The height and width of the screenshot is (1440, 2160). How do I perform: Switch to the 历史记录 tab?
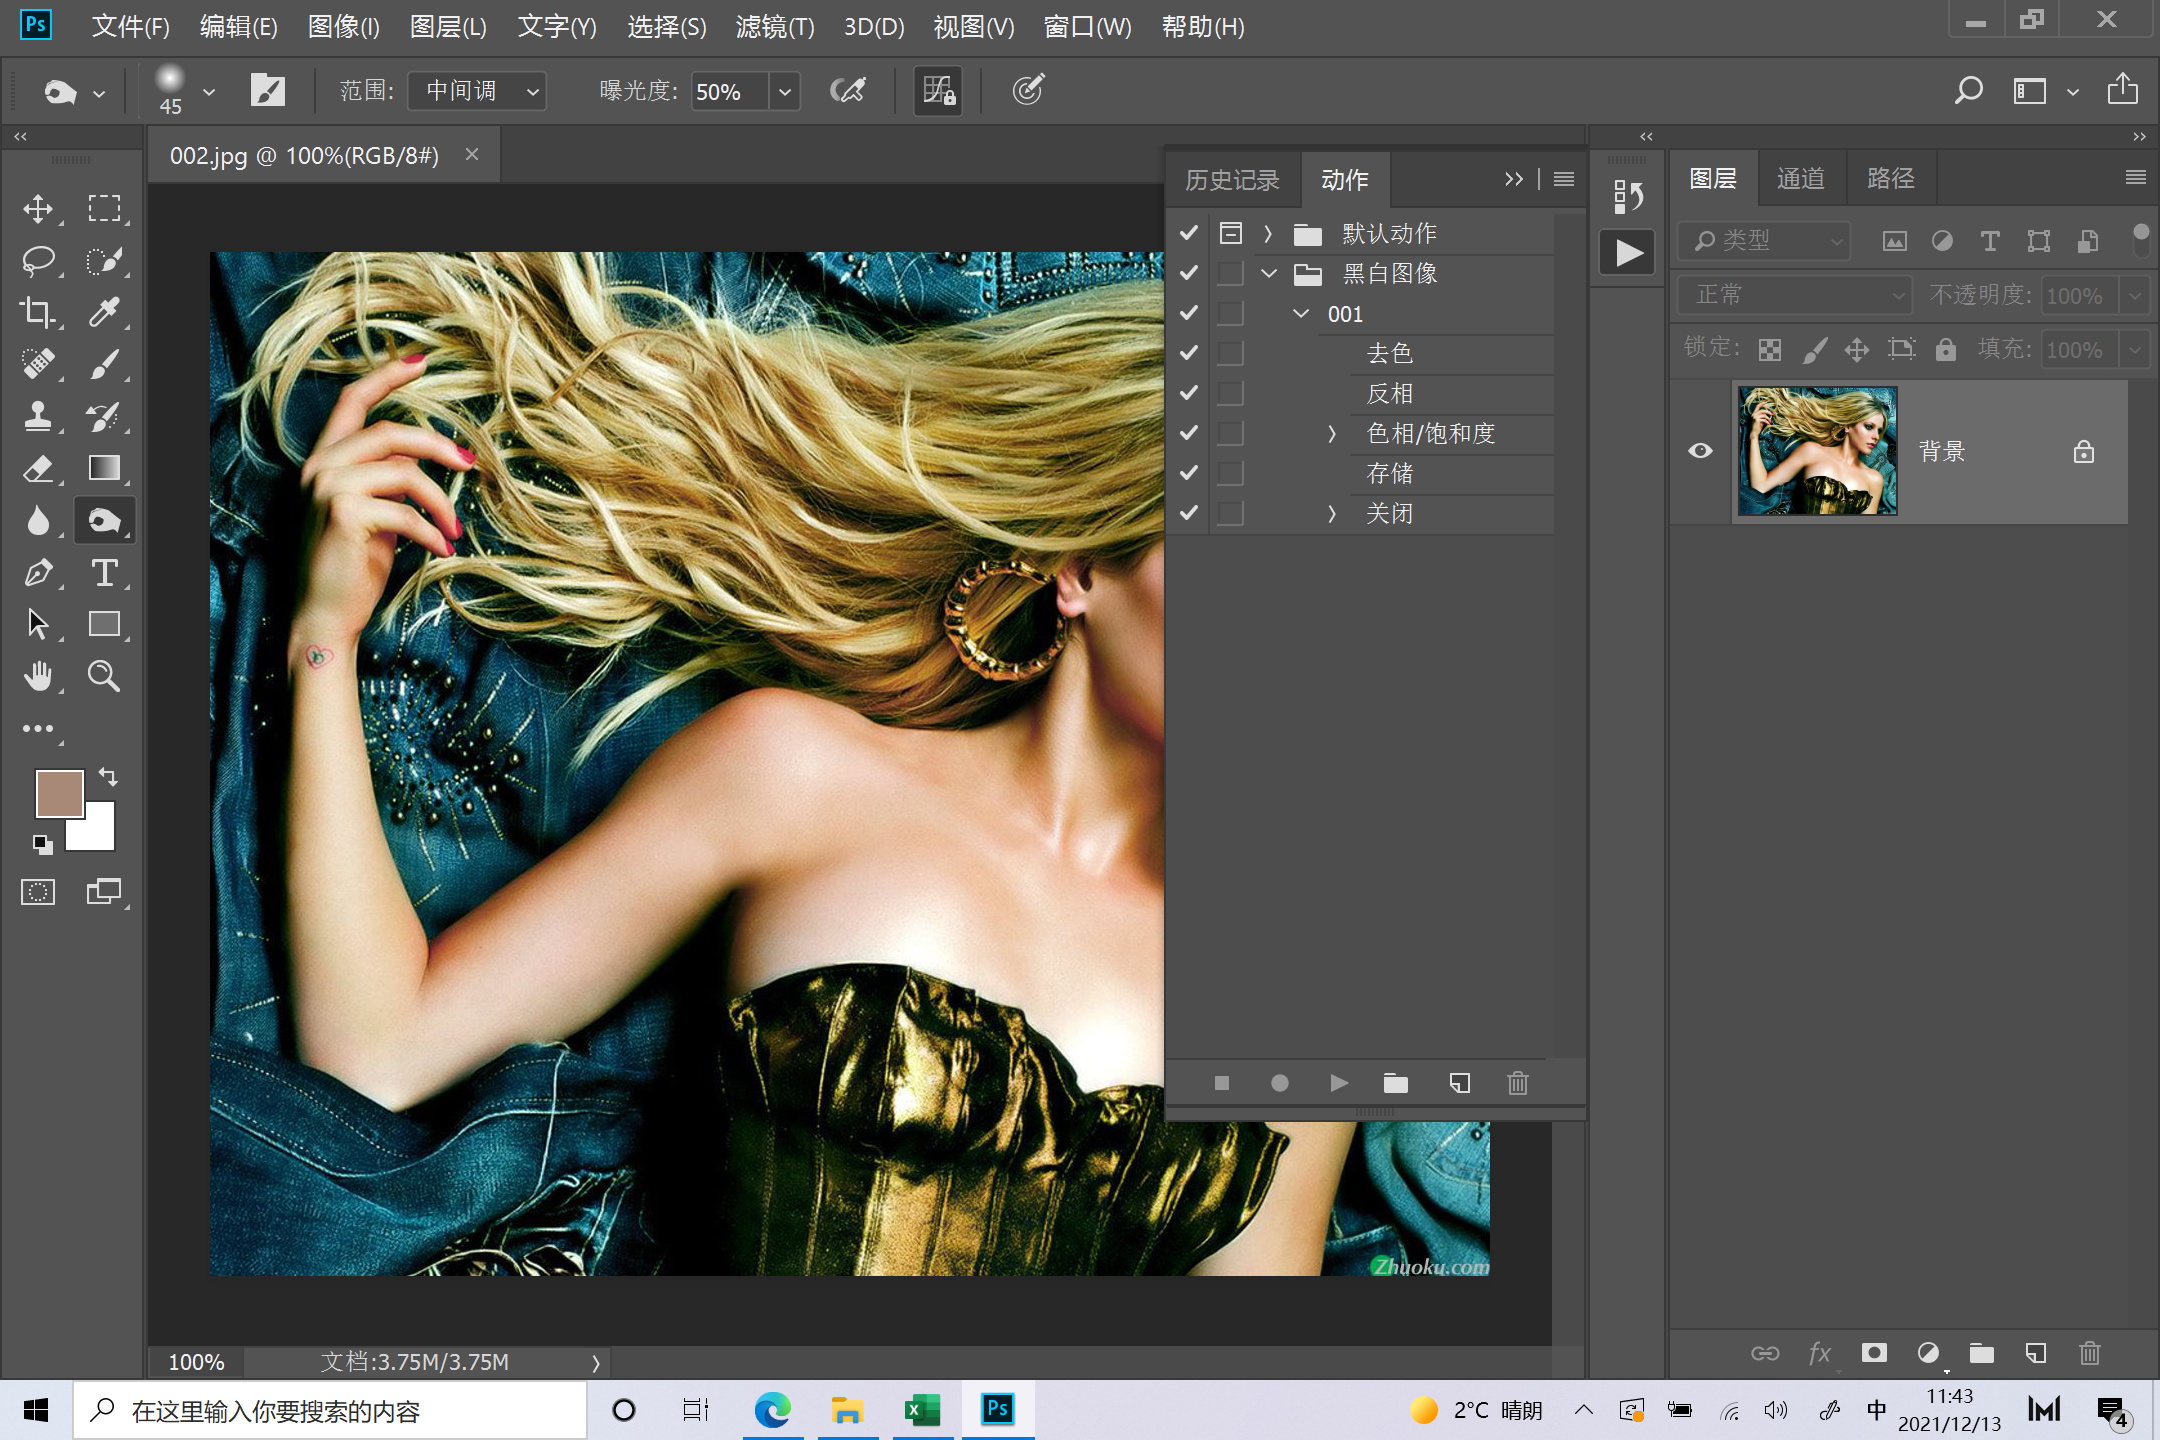pos(1232,180)
